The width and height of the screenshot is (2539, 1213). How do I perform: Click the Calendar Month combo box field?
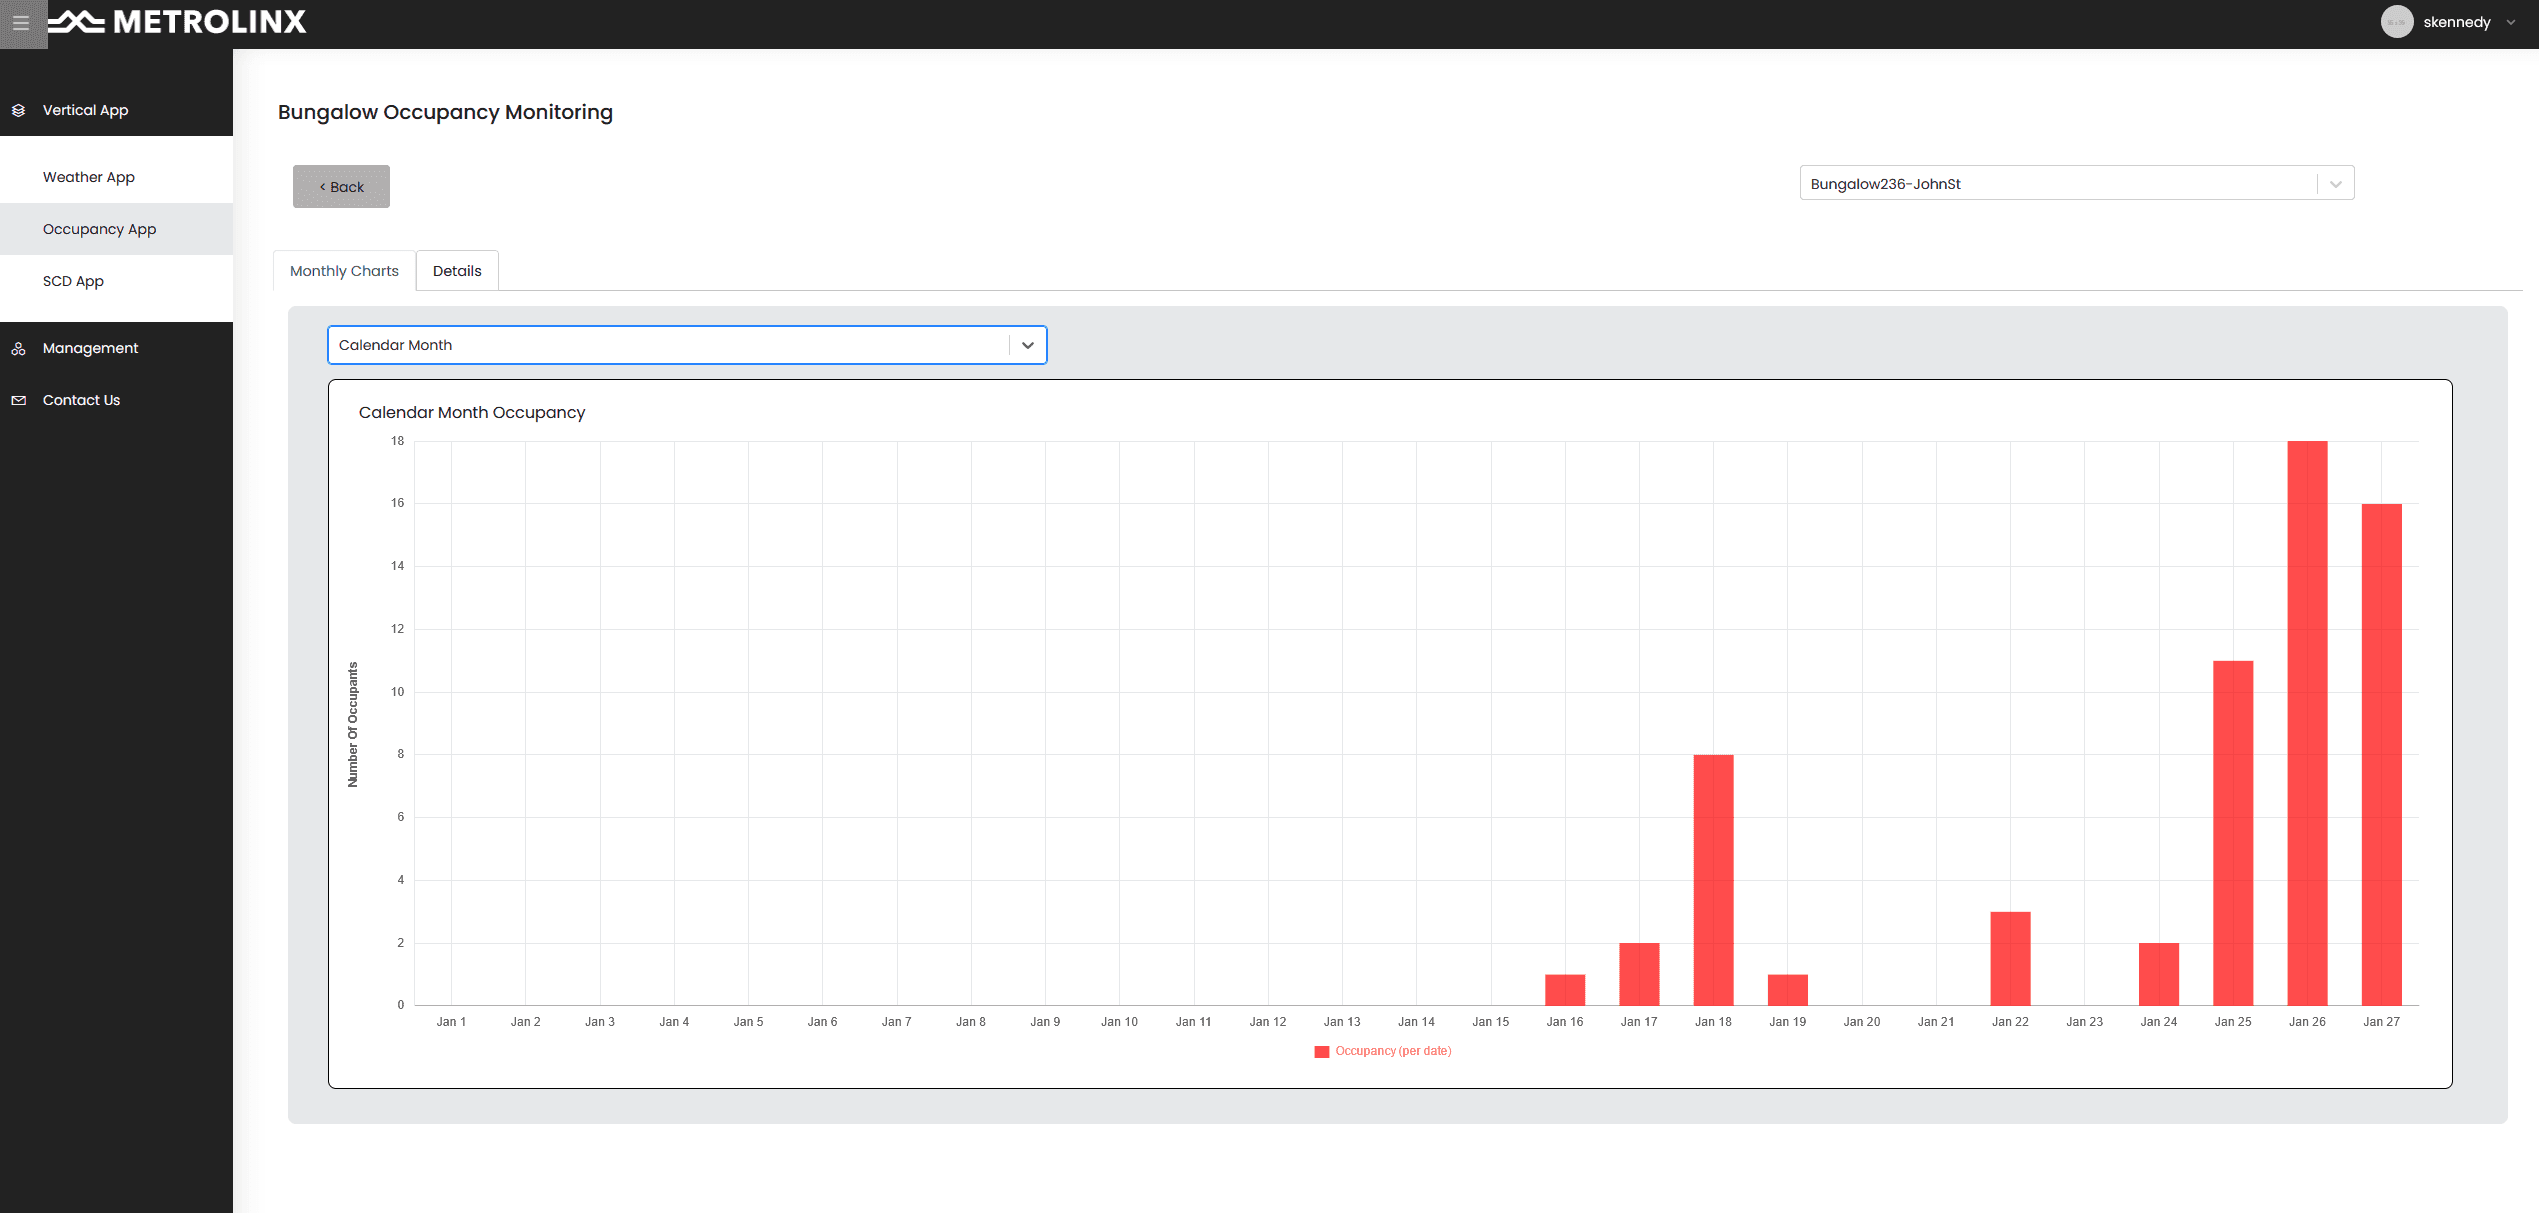coord(687,345)
